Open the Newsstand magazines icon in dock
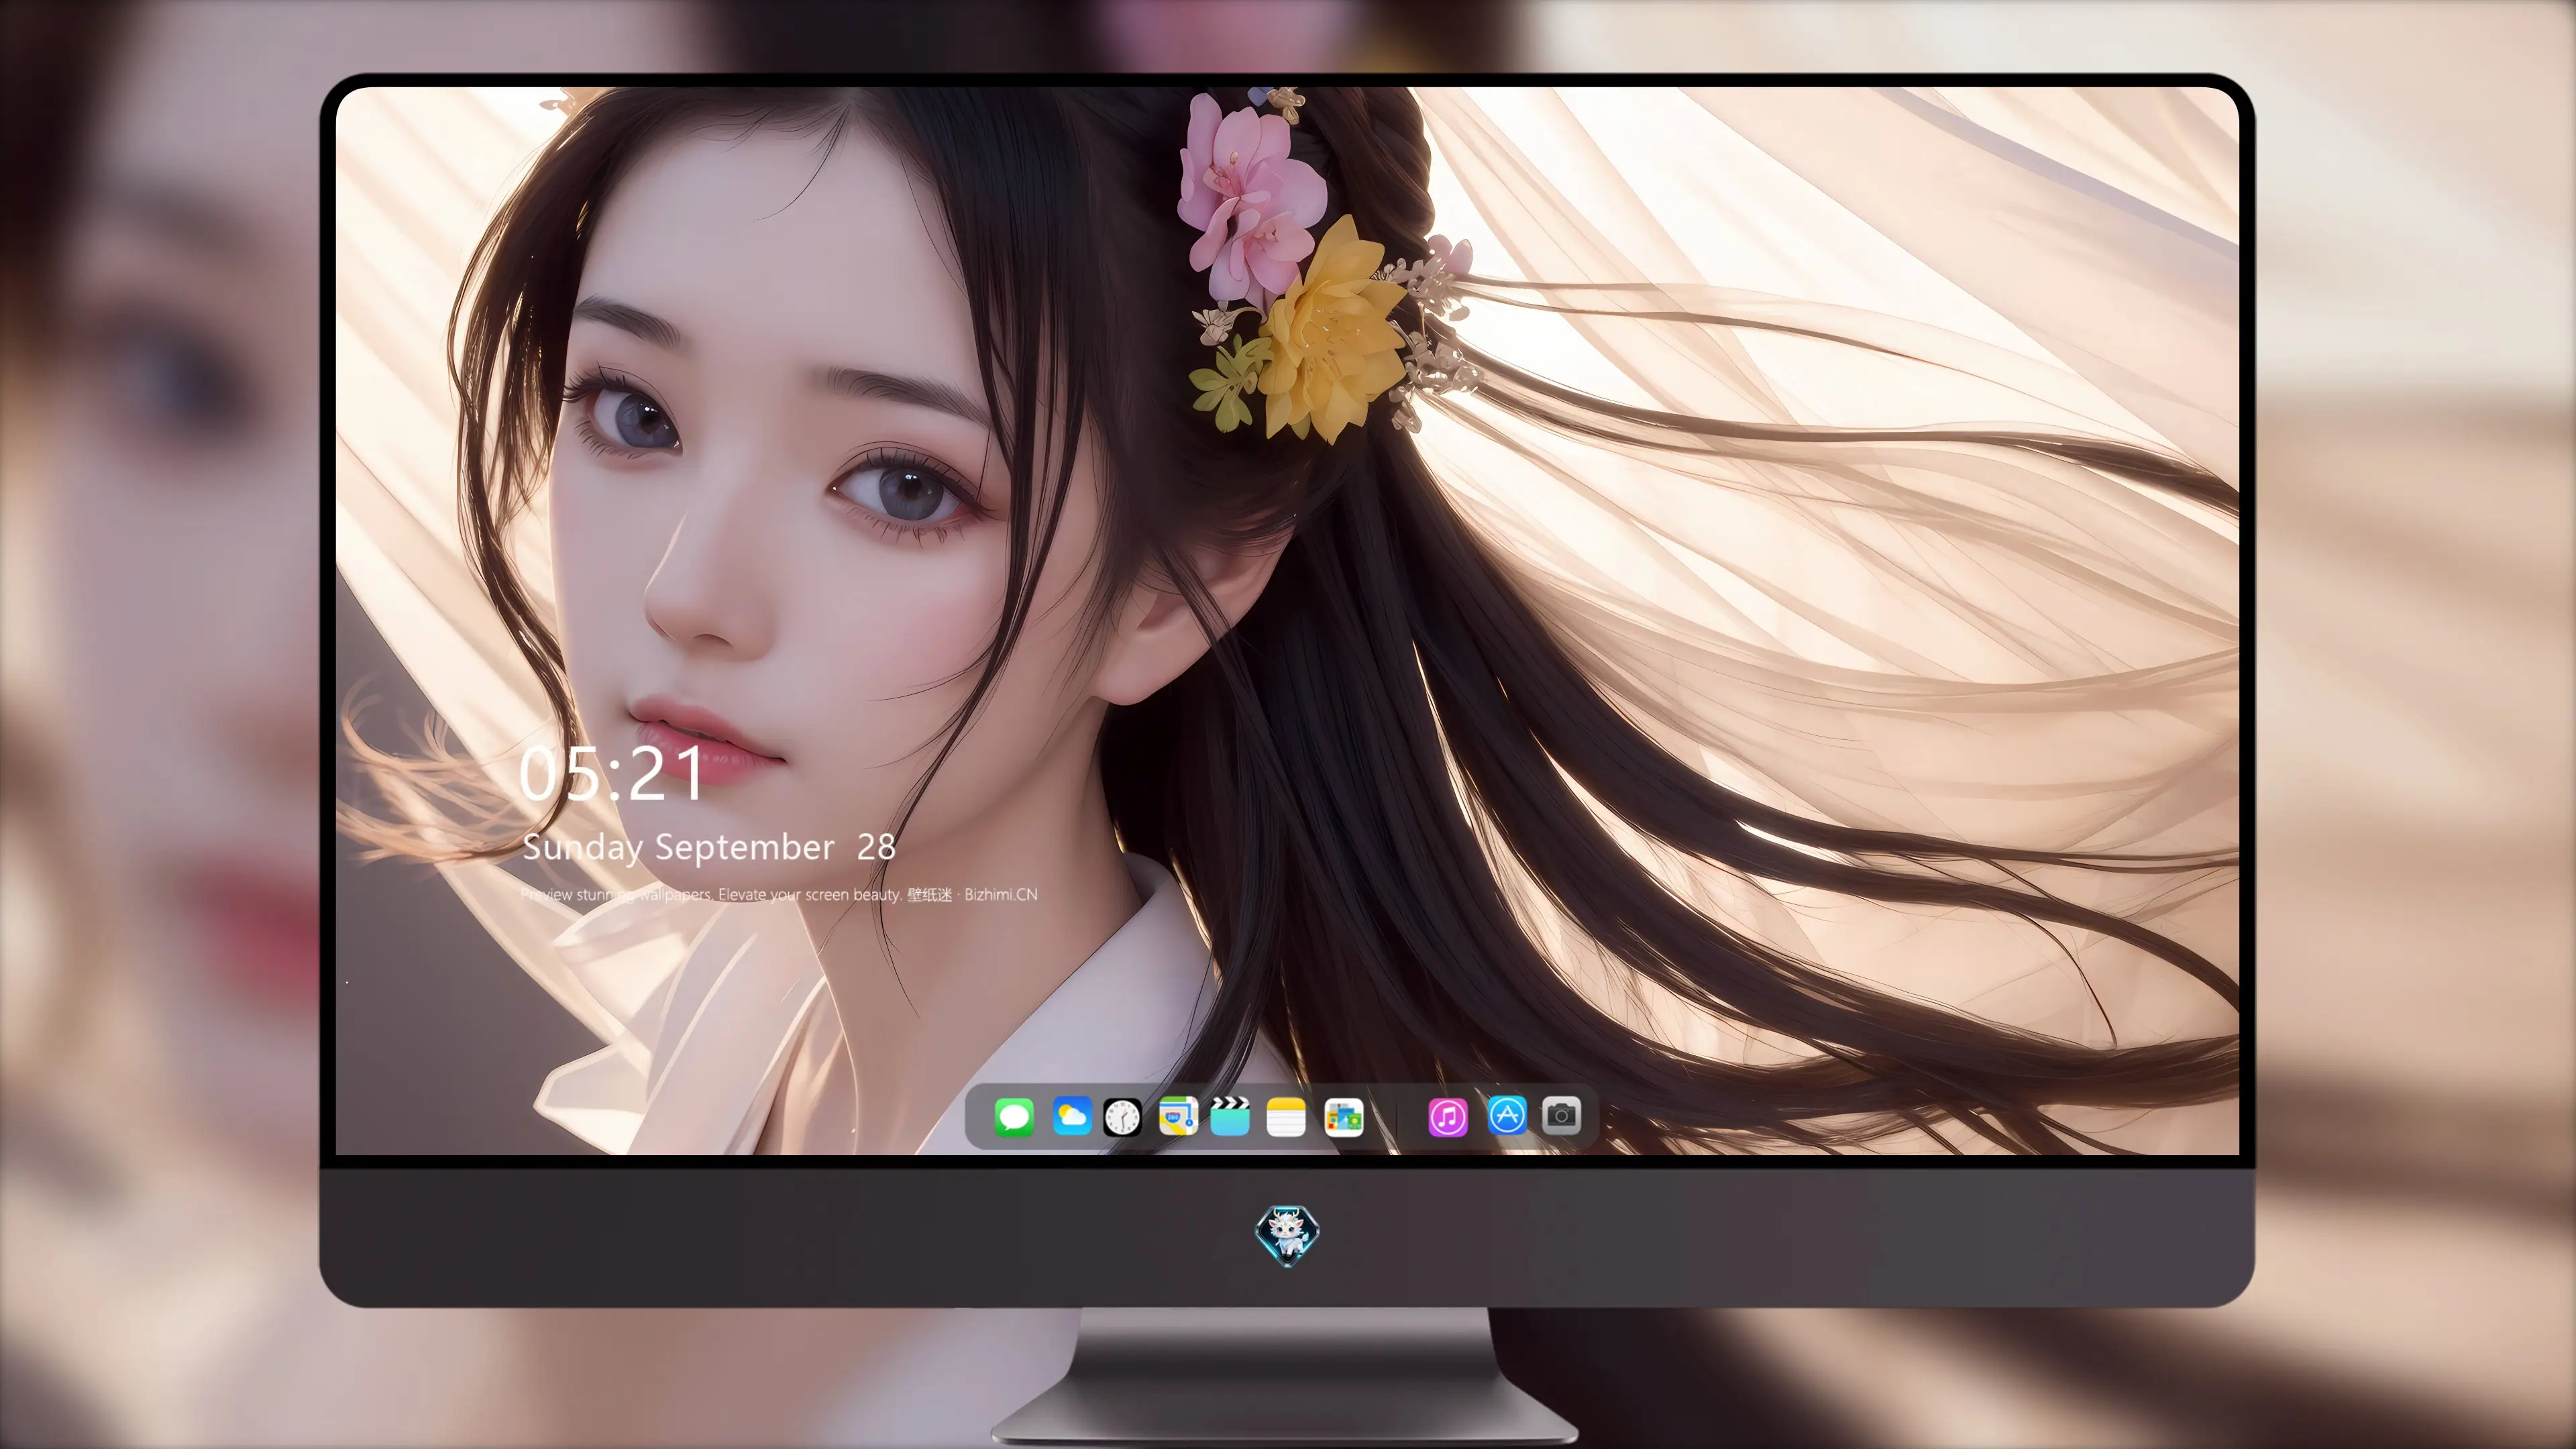Viewport: 2576px width, 1449px height. click(1343, 1117)
